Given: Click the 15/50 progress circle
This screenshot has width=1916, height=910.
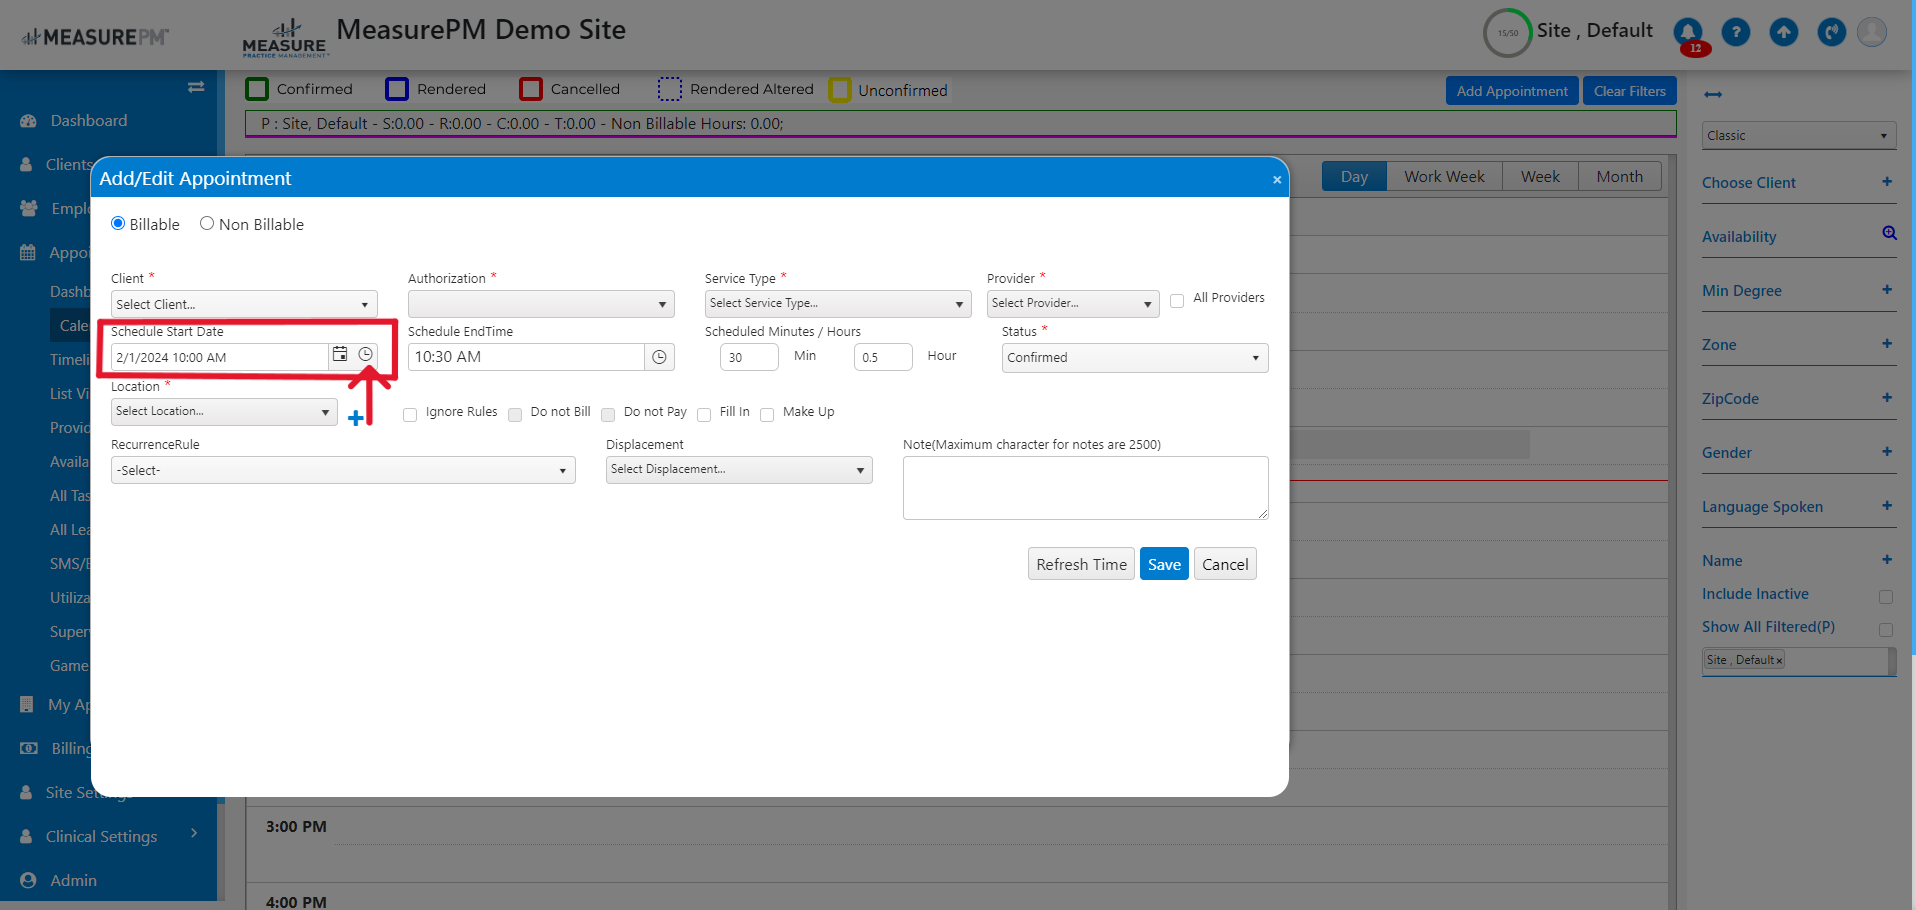Looking at the screenshot, I should click(1507, 33).
